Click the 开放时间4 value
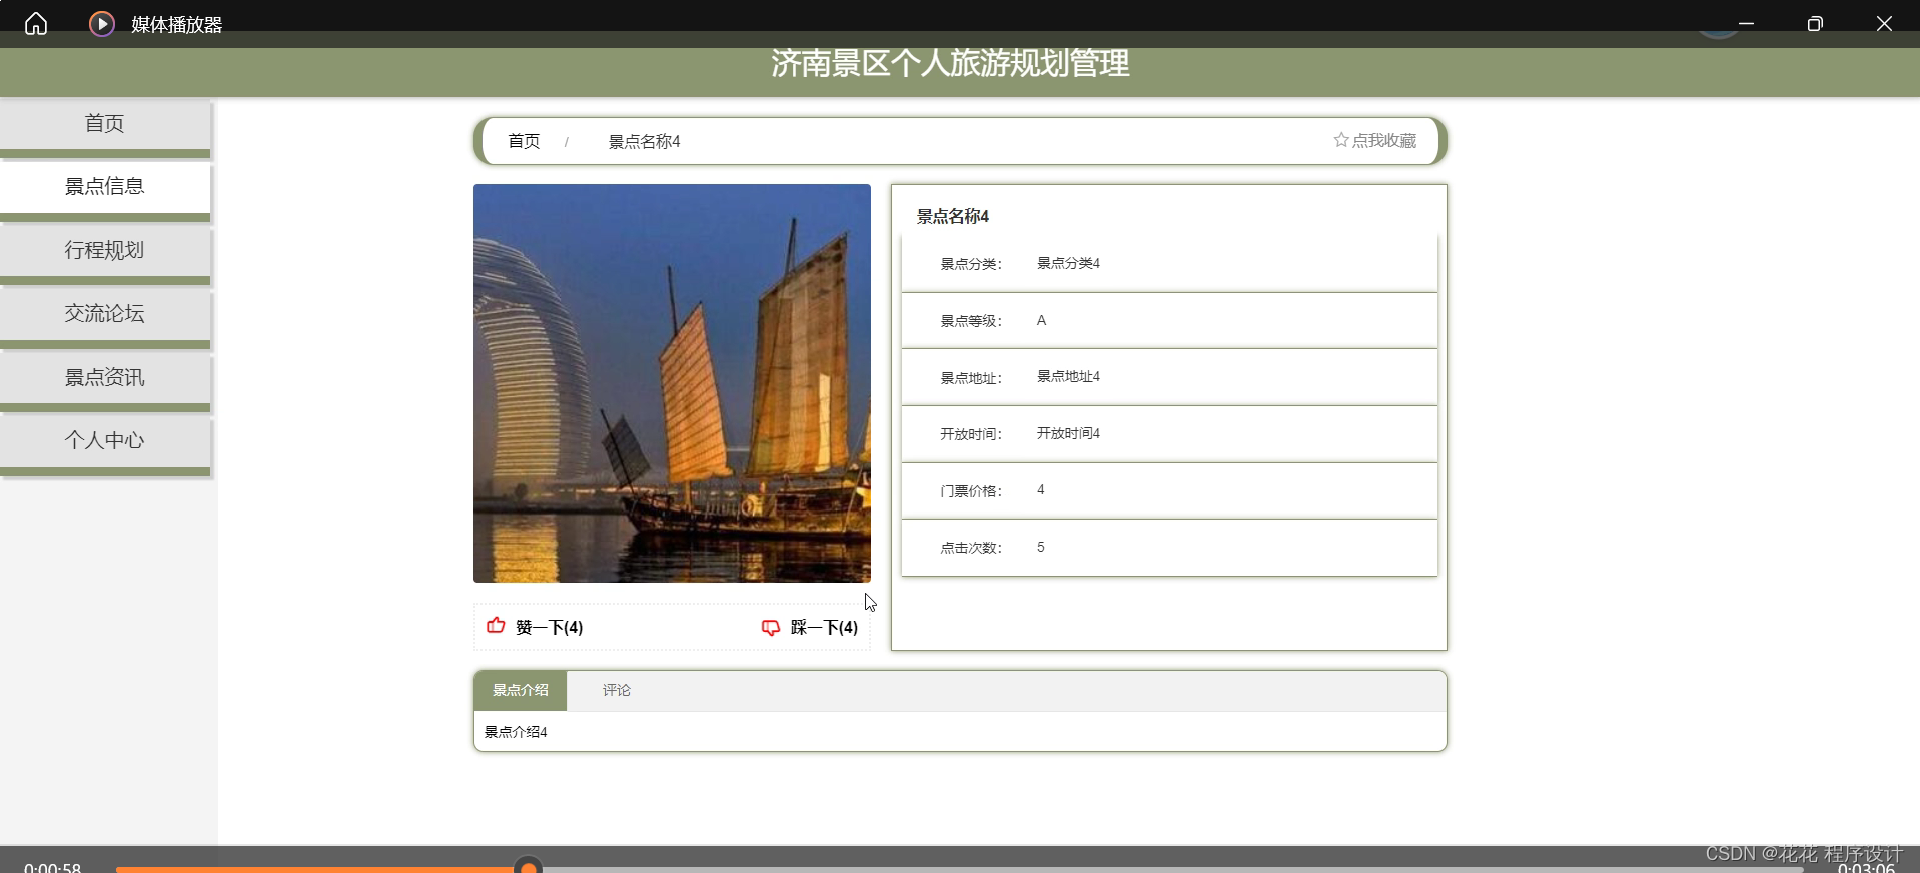Image resolution: width=1920 pixels, height=873 pixels. (1068, 433)
